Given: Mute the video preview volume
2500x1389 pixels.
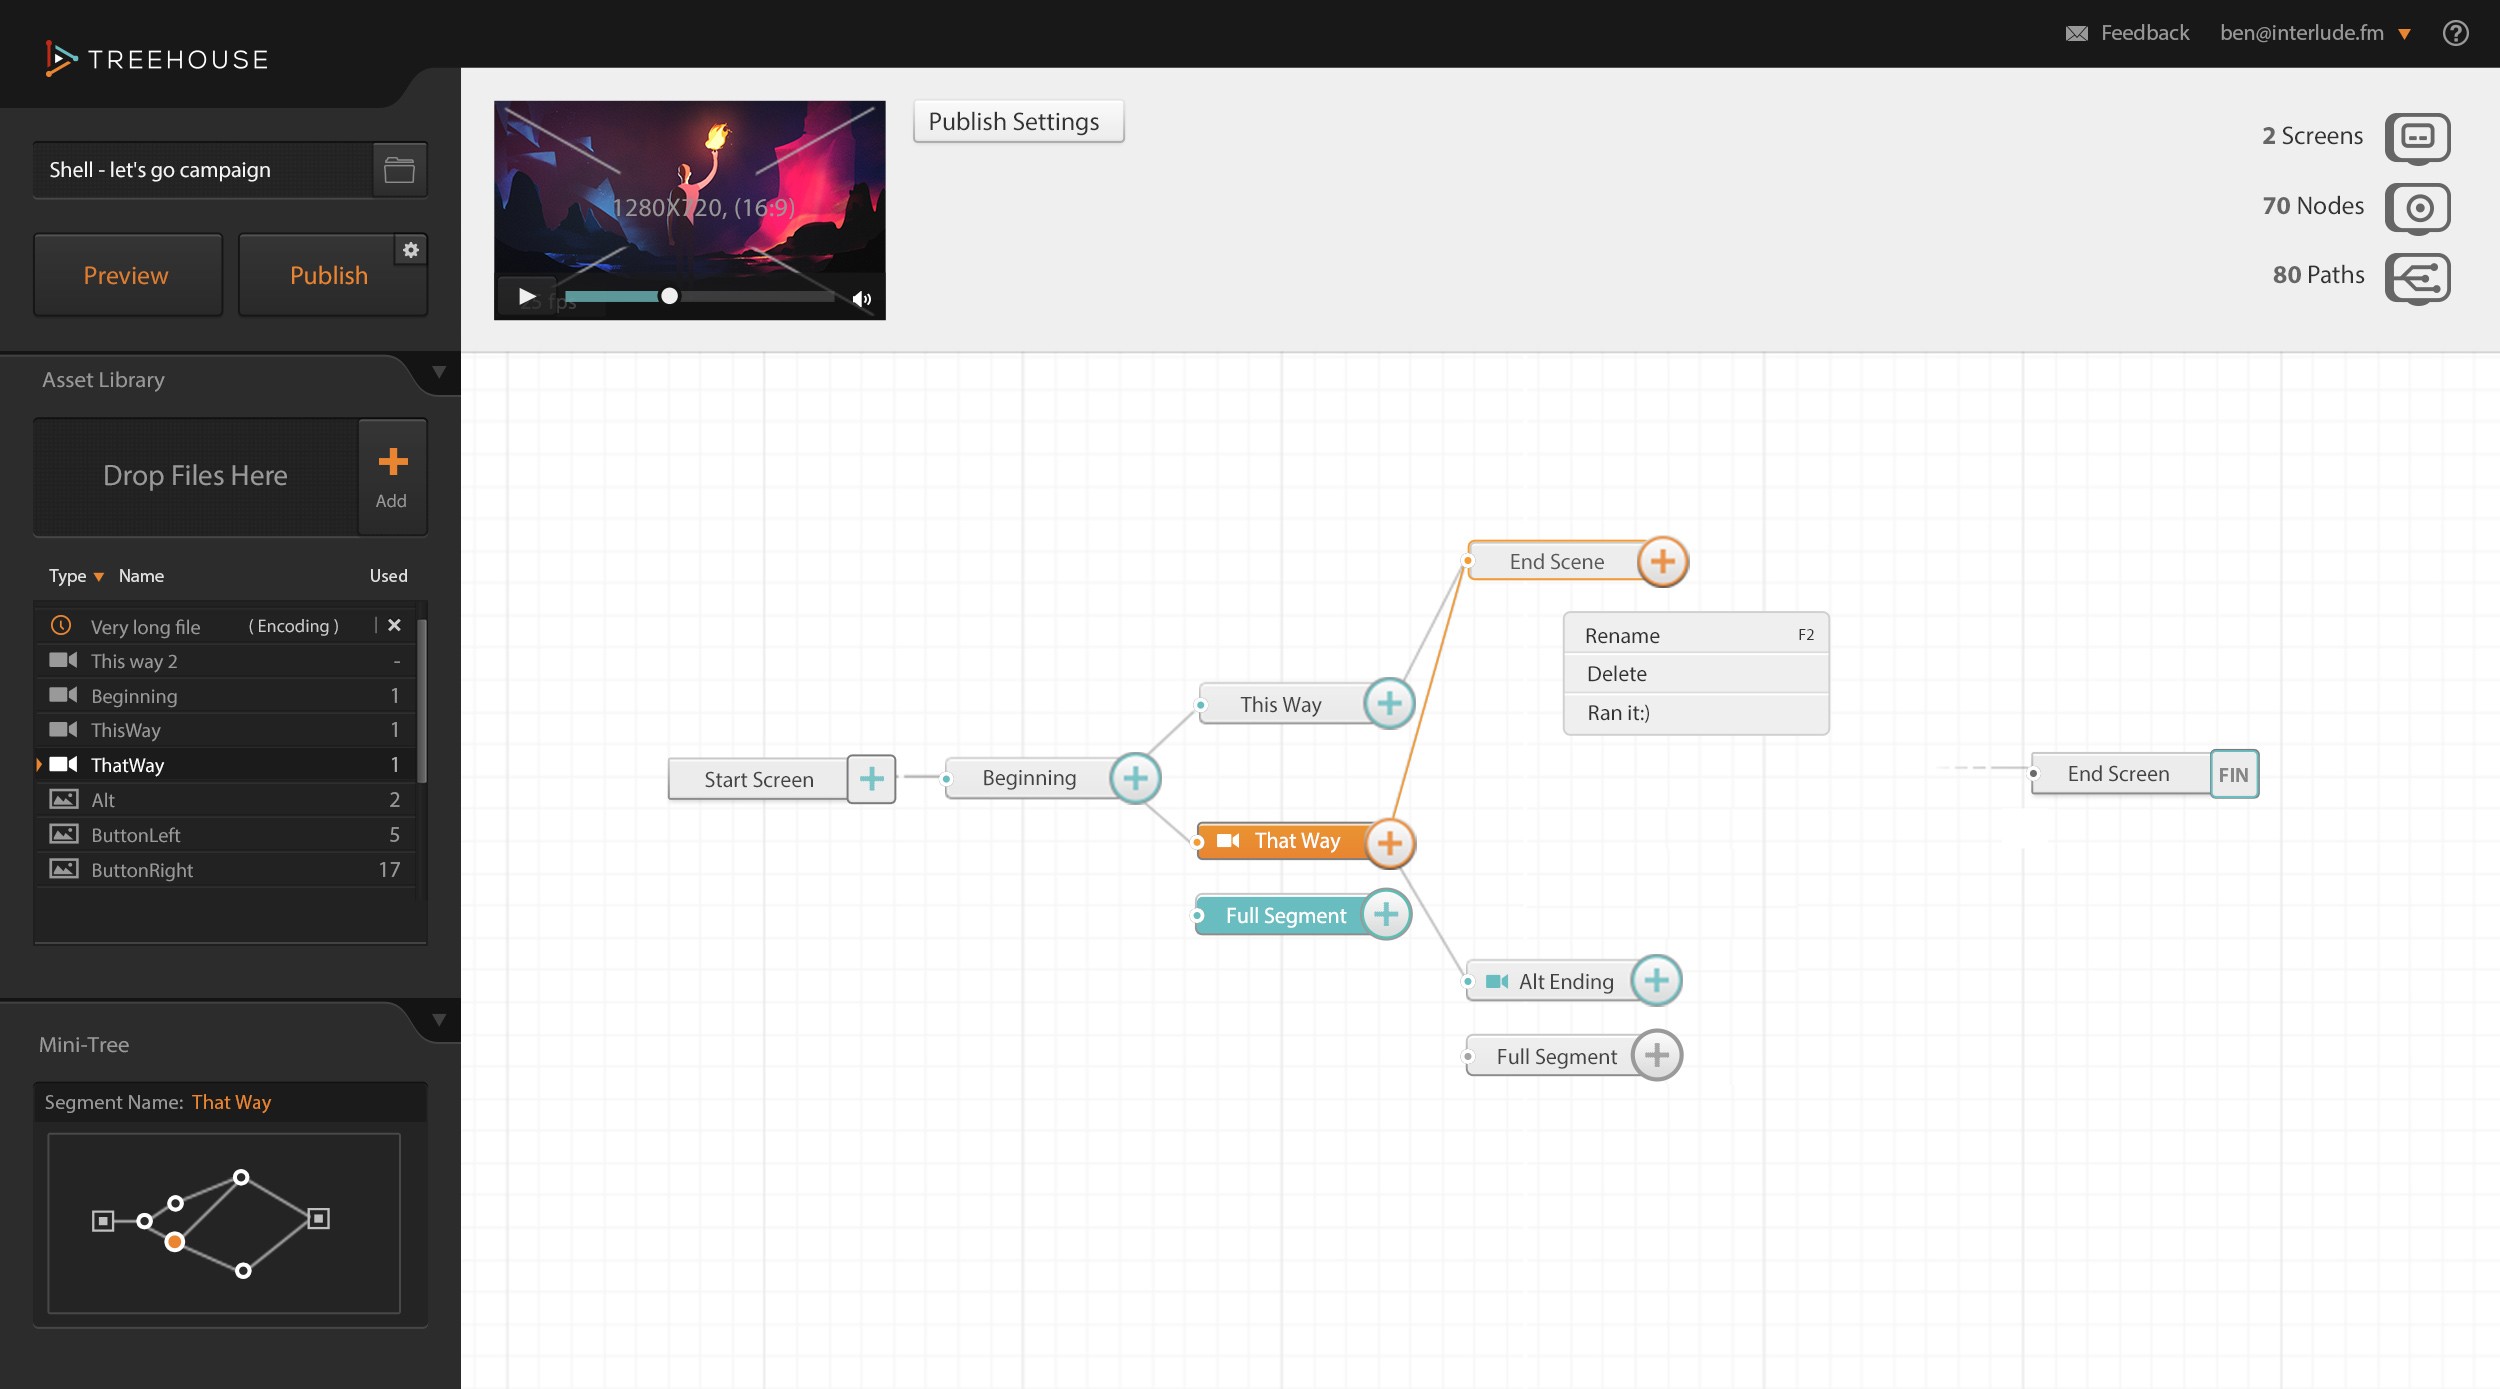Looking at the screenshot, I should click(x=861, y=298).
